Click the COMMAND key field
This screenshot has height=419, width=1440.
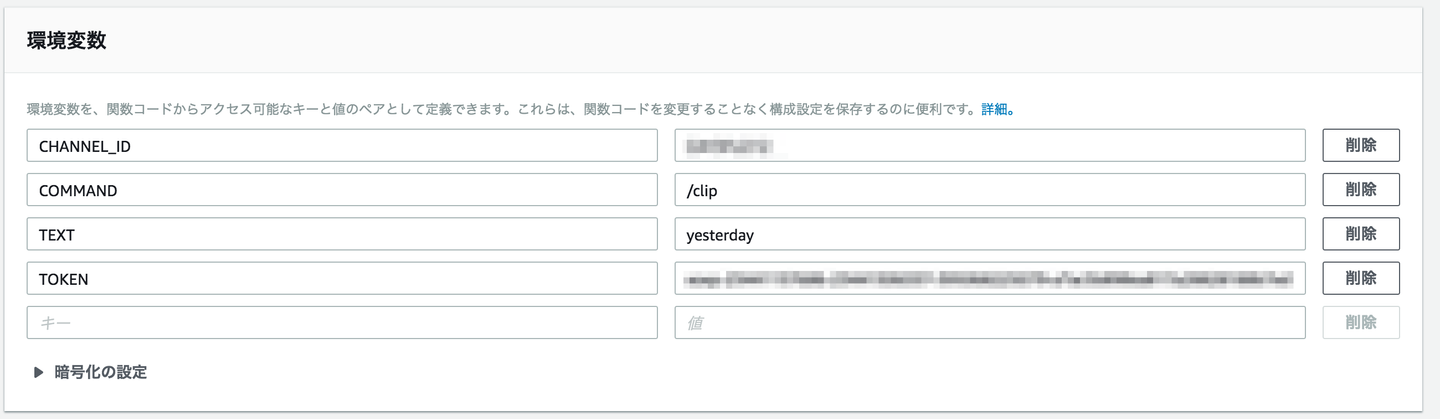click(341, 190)
